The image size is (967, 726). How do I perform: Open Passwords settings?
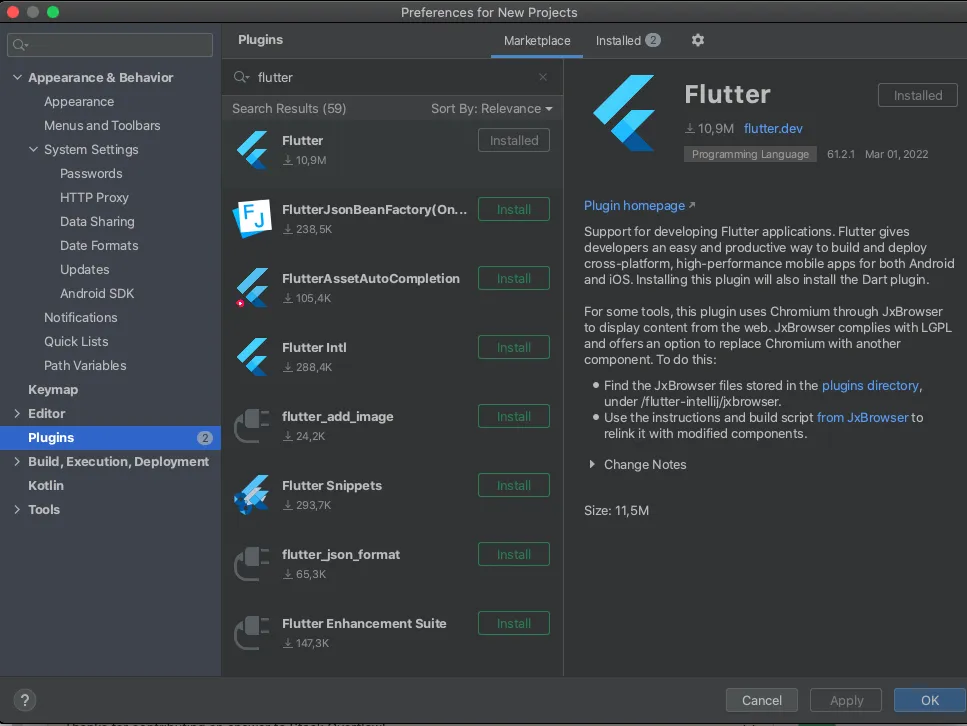pyautogui.click(x=91, y=173)
